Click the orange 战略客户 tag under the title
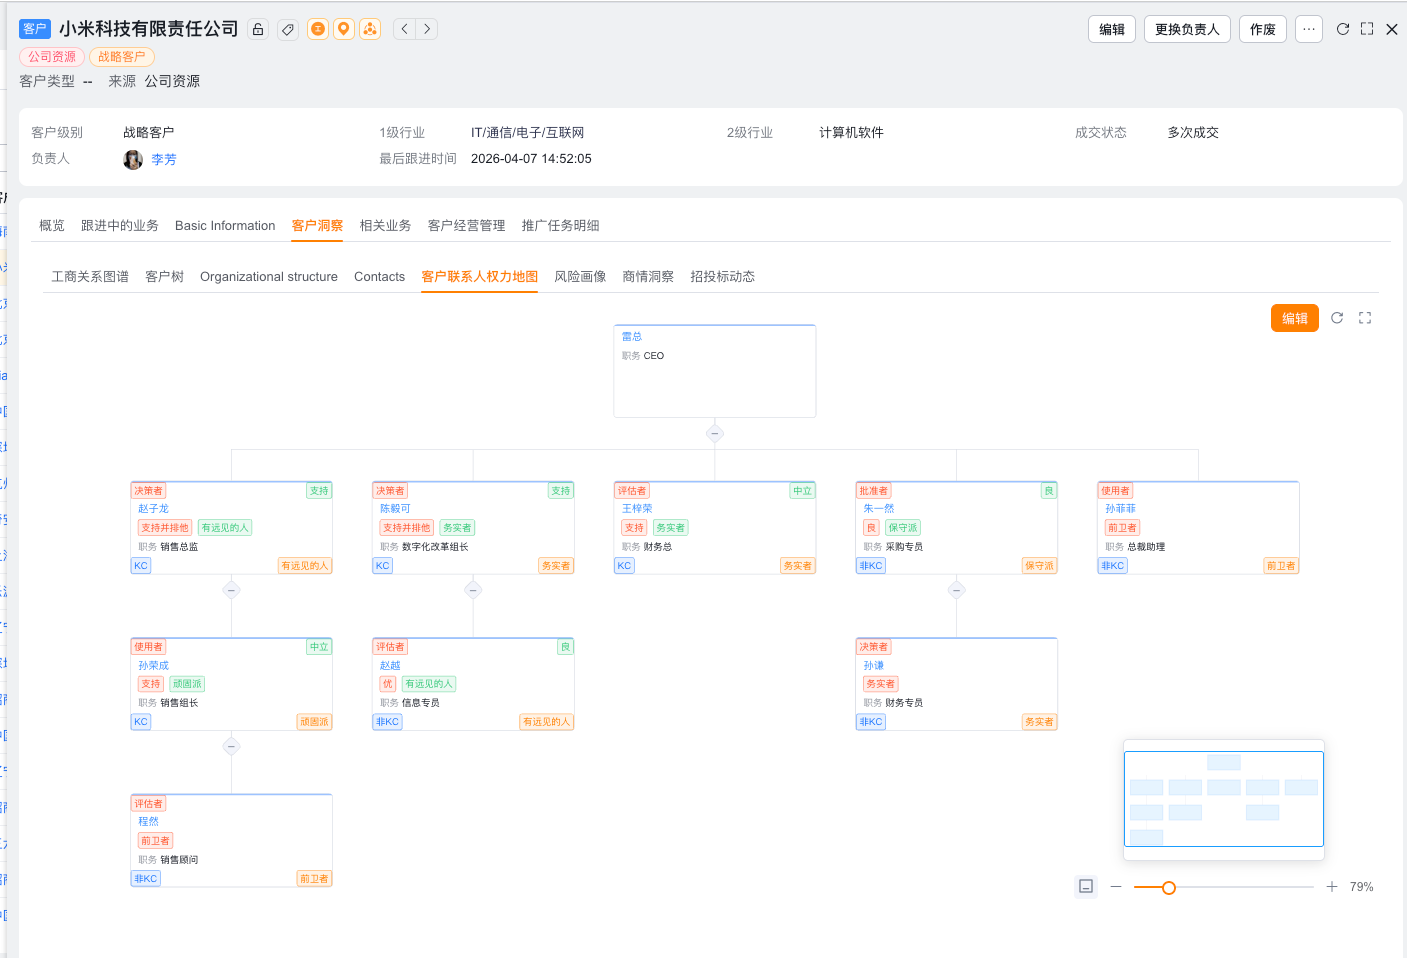The height and width of the screenshot is (958, 1407). click(122, 57)
